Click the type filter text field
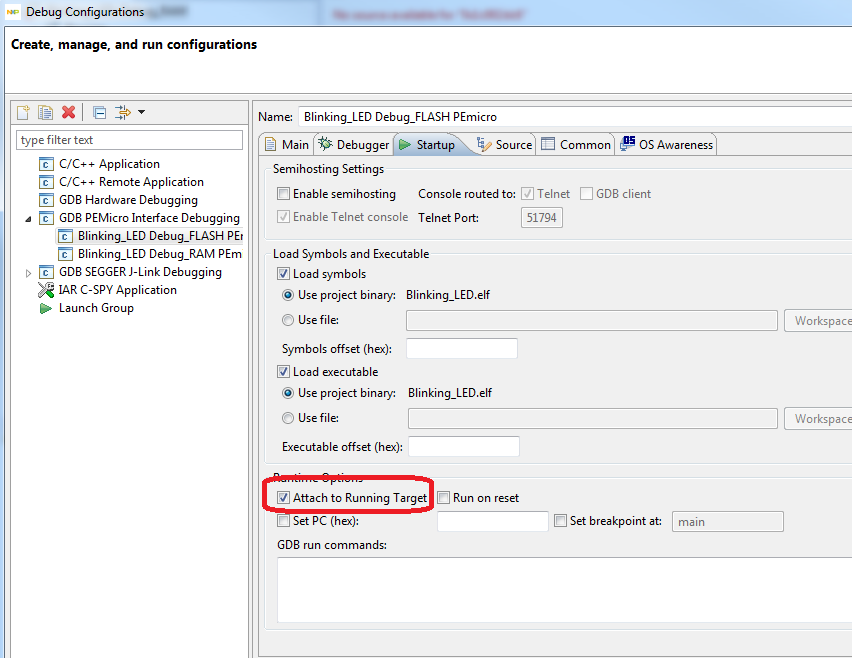 tap(129, 140)
